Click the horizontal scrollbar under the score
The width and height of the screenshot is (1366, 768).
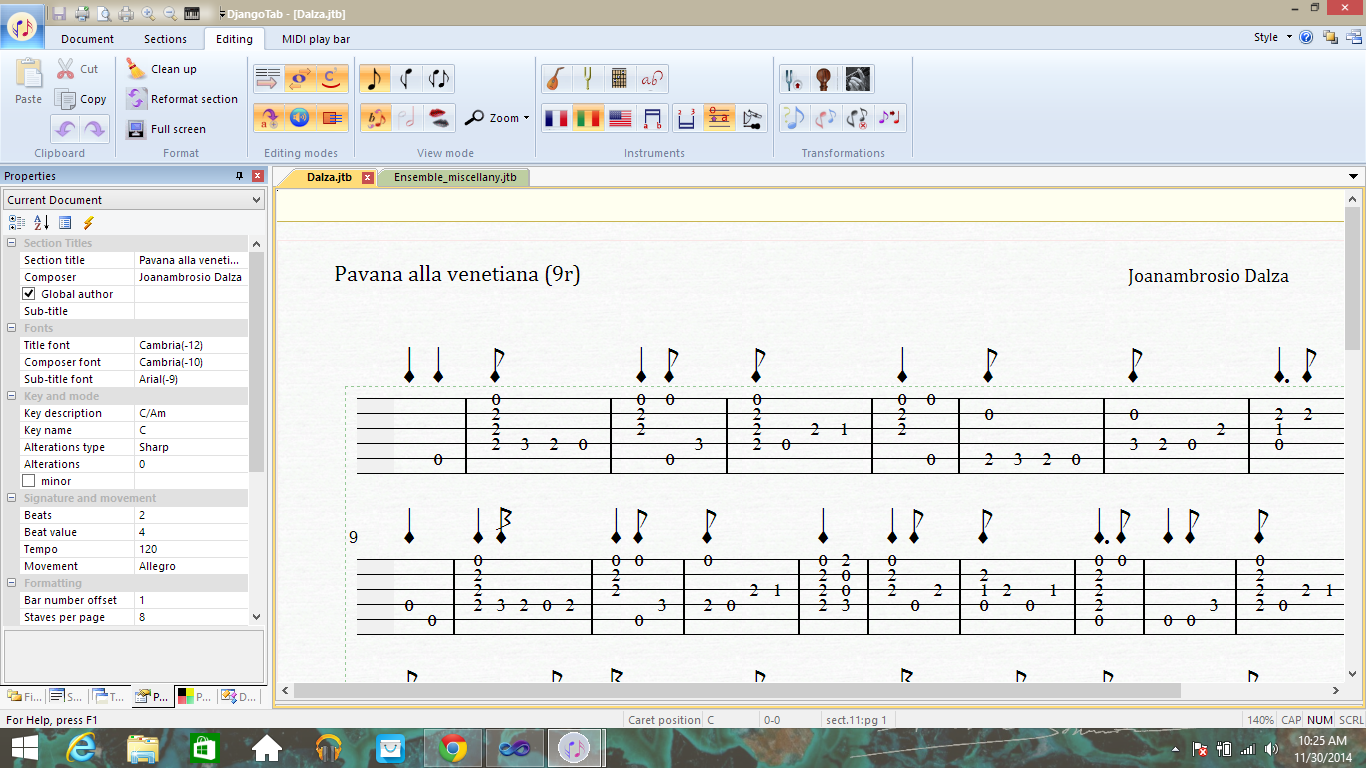click(736, 690)
